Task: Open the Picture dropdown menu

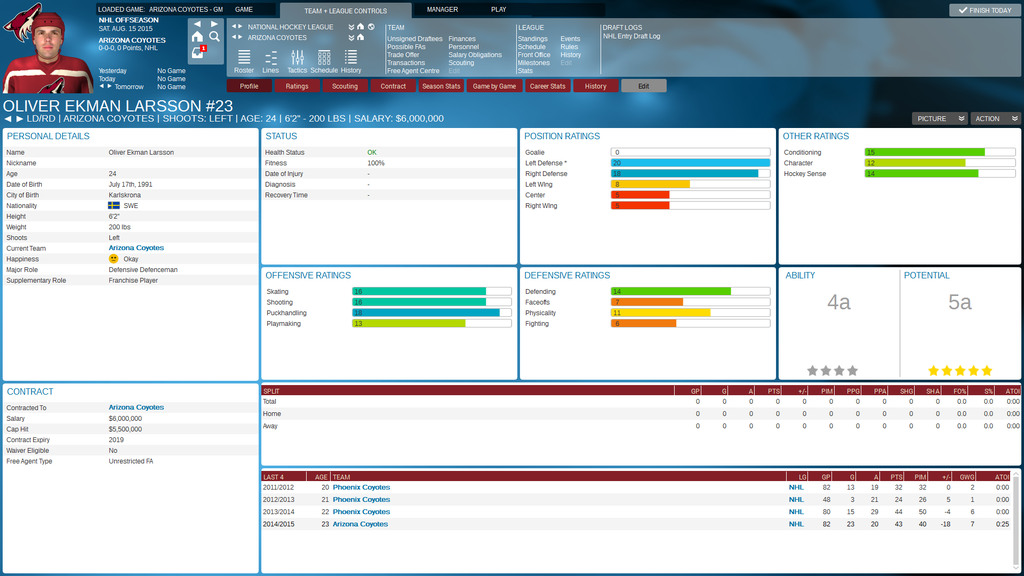Action: click(x=940, y=119)
